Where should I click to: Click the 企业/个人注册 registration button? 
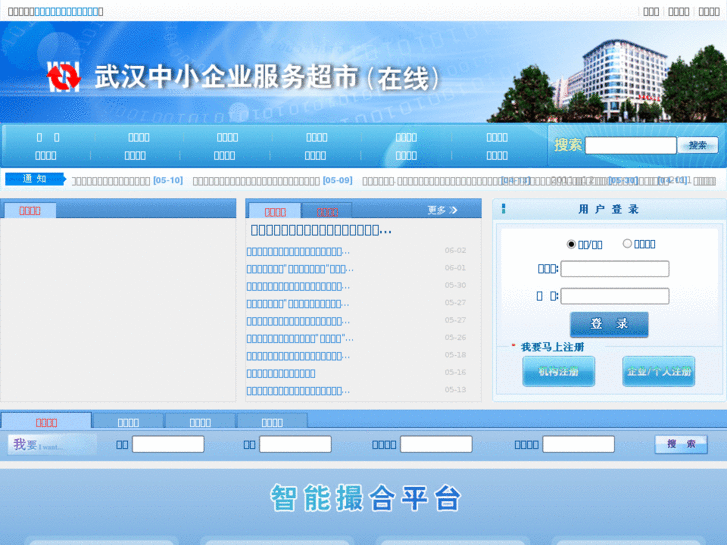[658, 371]
